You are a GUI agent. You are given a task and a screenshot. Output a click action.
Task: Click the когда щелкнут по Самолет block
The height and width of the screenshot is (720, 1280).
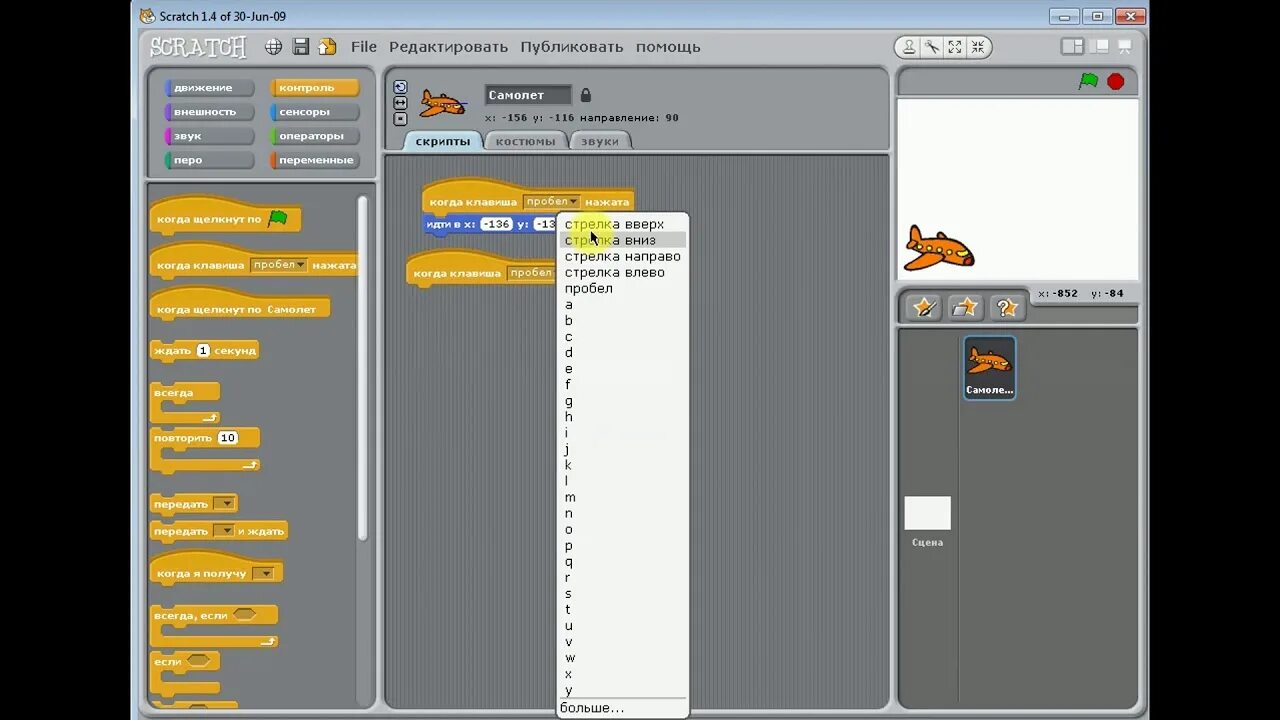[239, 305]
